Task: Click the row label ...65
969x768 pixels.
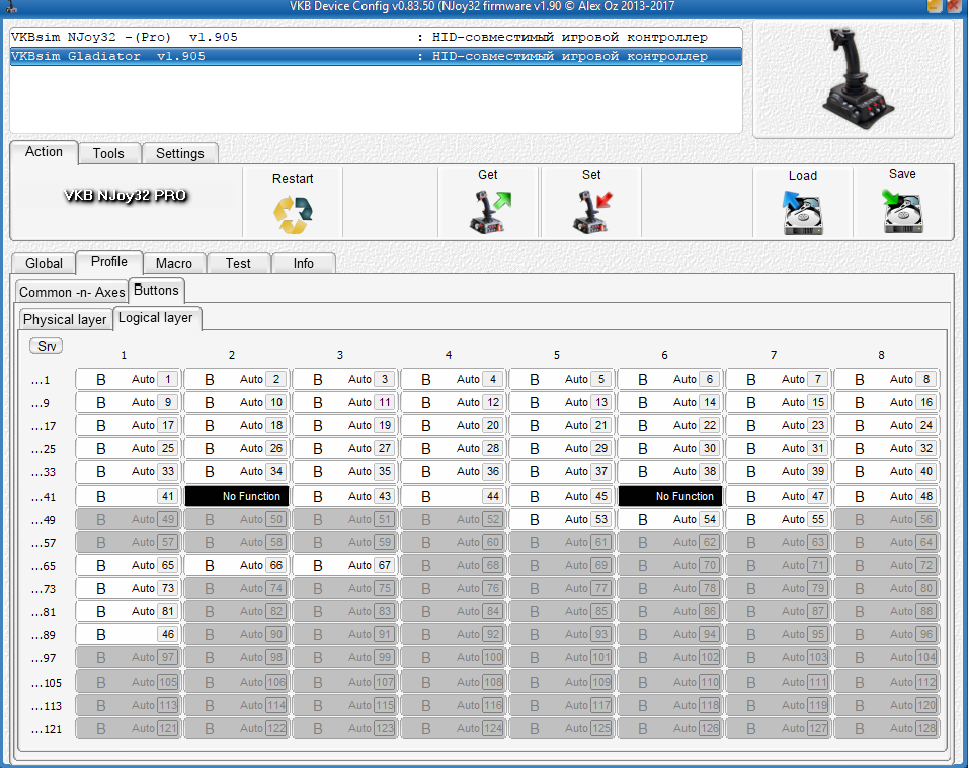Action: tap(43, 566)
